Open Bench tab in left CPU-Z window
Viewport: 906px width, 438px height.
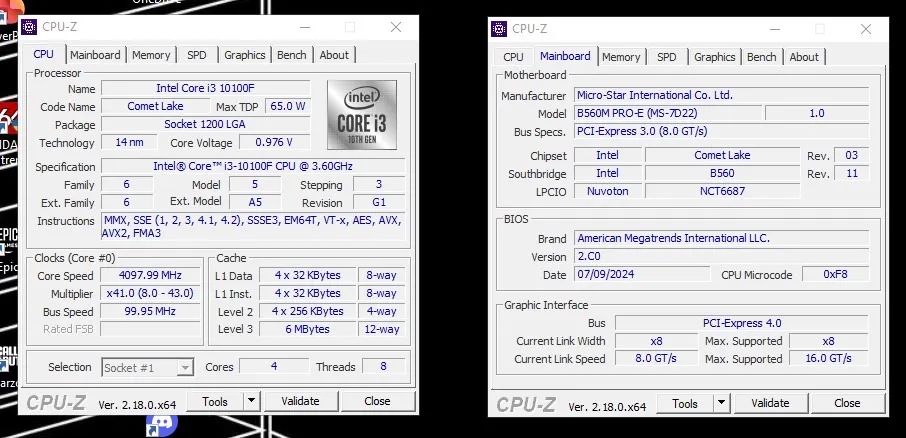[291, 55]
